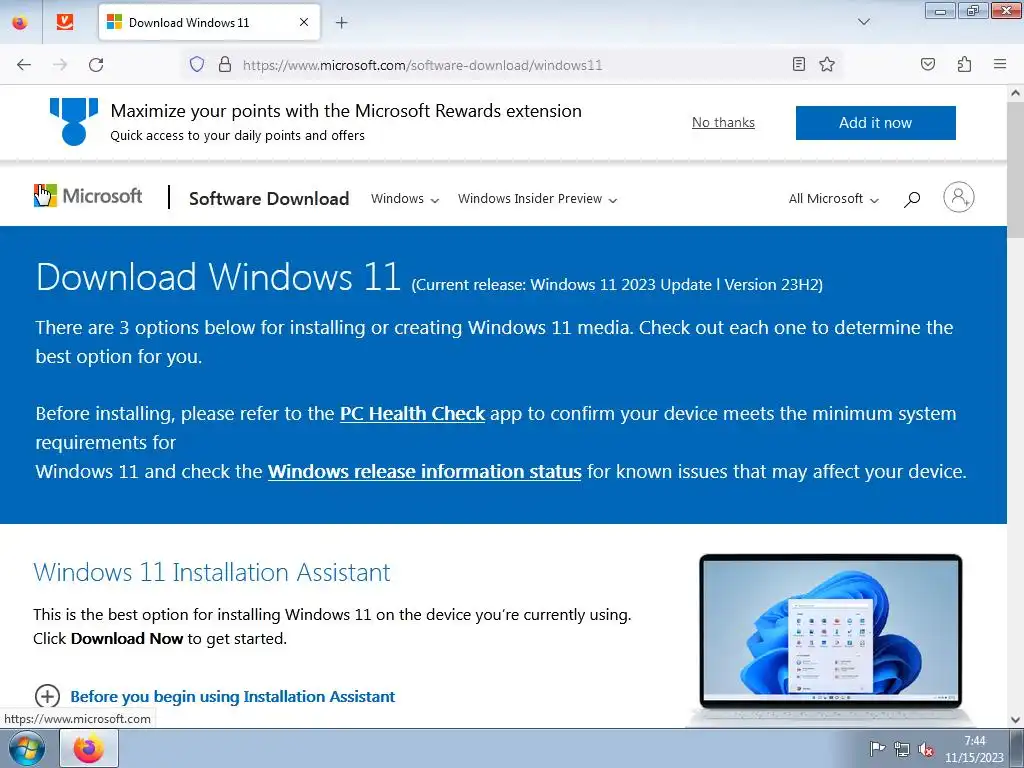The image size is (1024, 768).
Task: Click the scrollbar down arrow
Action: pyautogui.click(x=1015, y=720)
